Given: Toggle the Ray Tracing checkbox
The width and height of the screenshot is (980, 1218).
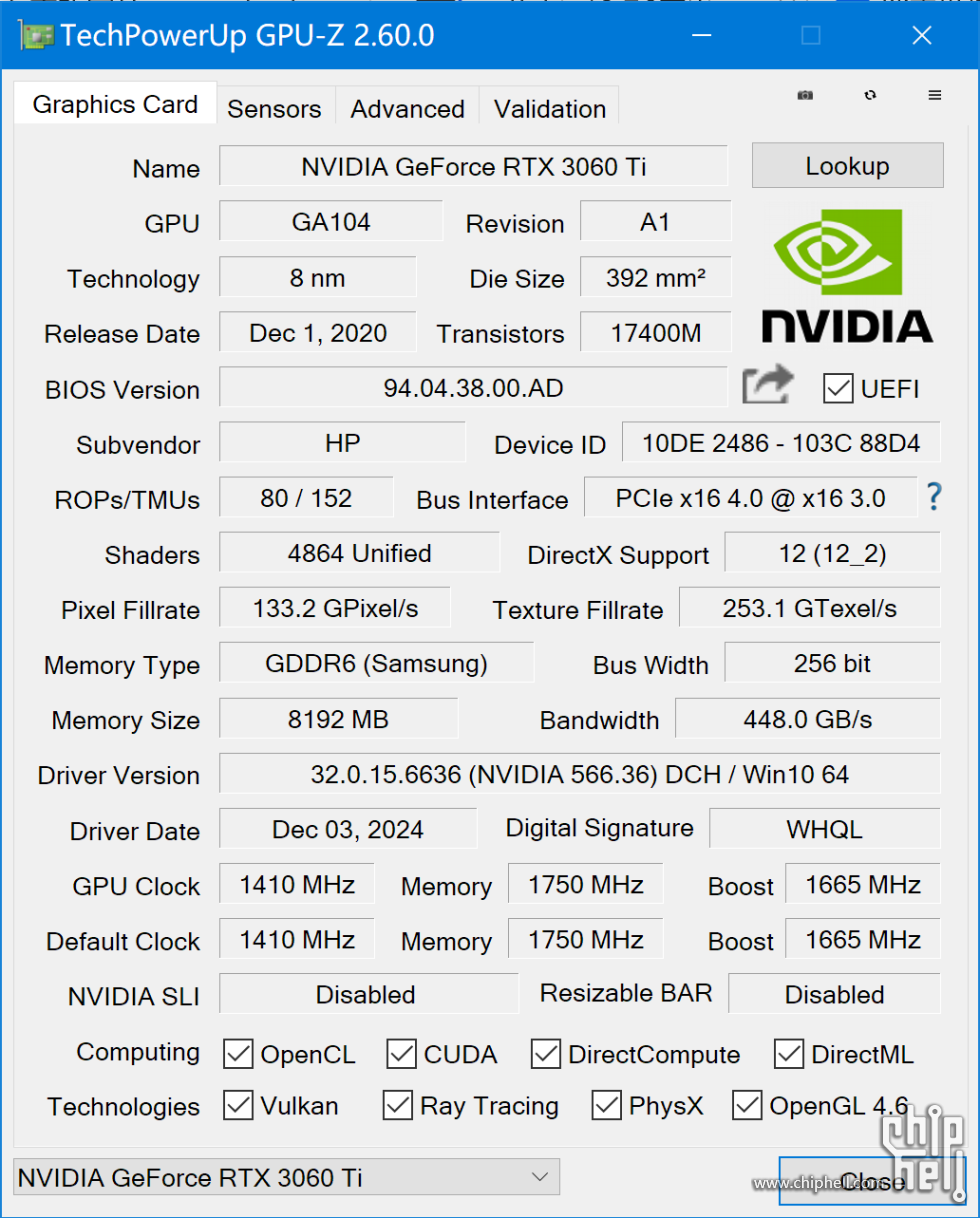Looking at the screenshot, I should tap(398, 1105).
